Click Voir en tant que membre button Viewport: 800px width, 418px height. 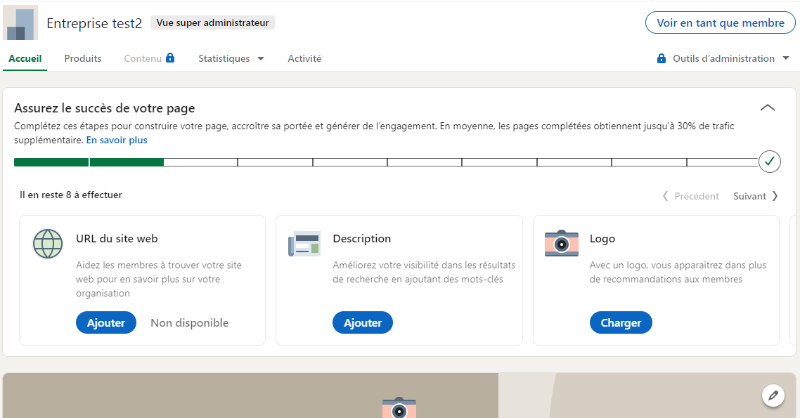click(720, 23)
